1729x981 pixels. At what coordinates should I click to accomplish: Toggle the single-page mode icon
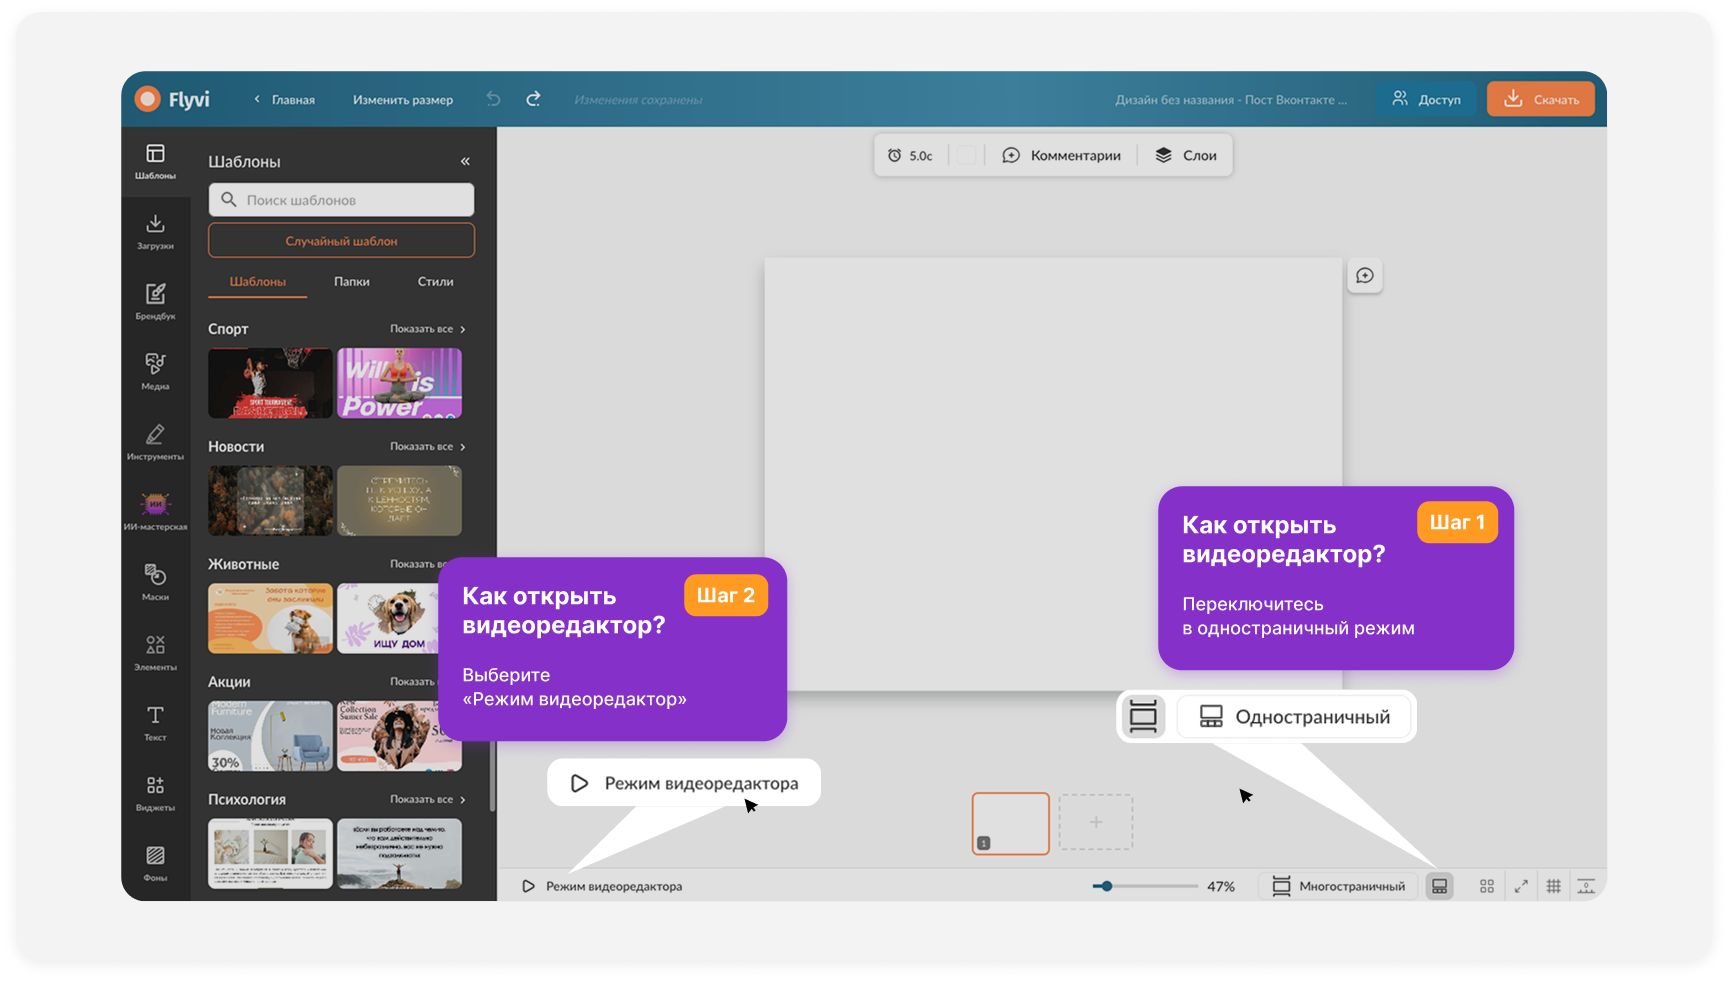click(1439, 886)
